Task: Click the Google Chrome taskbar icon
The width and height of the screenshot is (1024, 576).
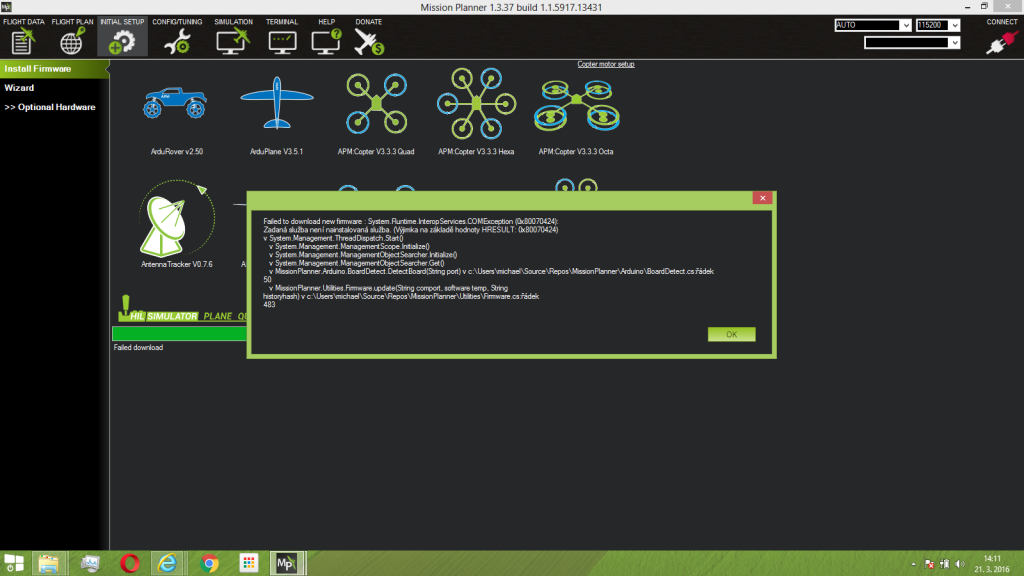Action: click(209, 562)
